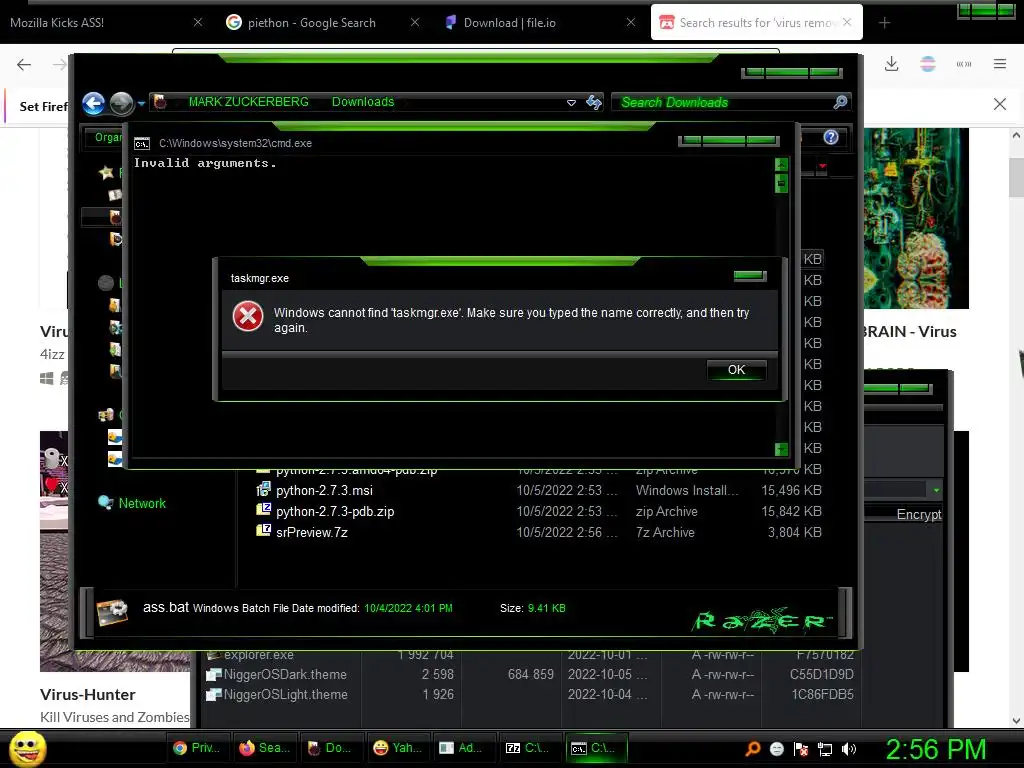The height and width of the screenshot is (768, 1024).
Task: Switch to the Download | file.io tab
Action: (x=509, y=23)
